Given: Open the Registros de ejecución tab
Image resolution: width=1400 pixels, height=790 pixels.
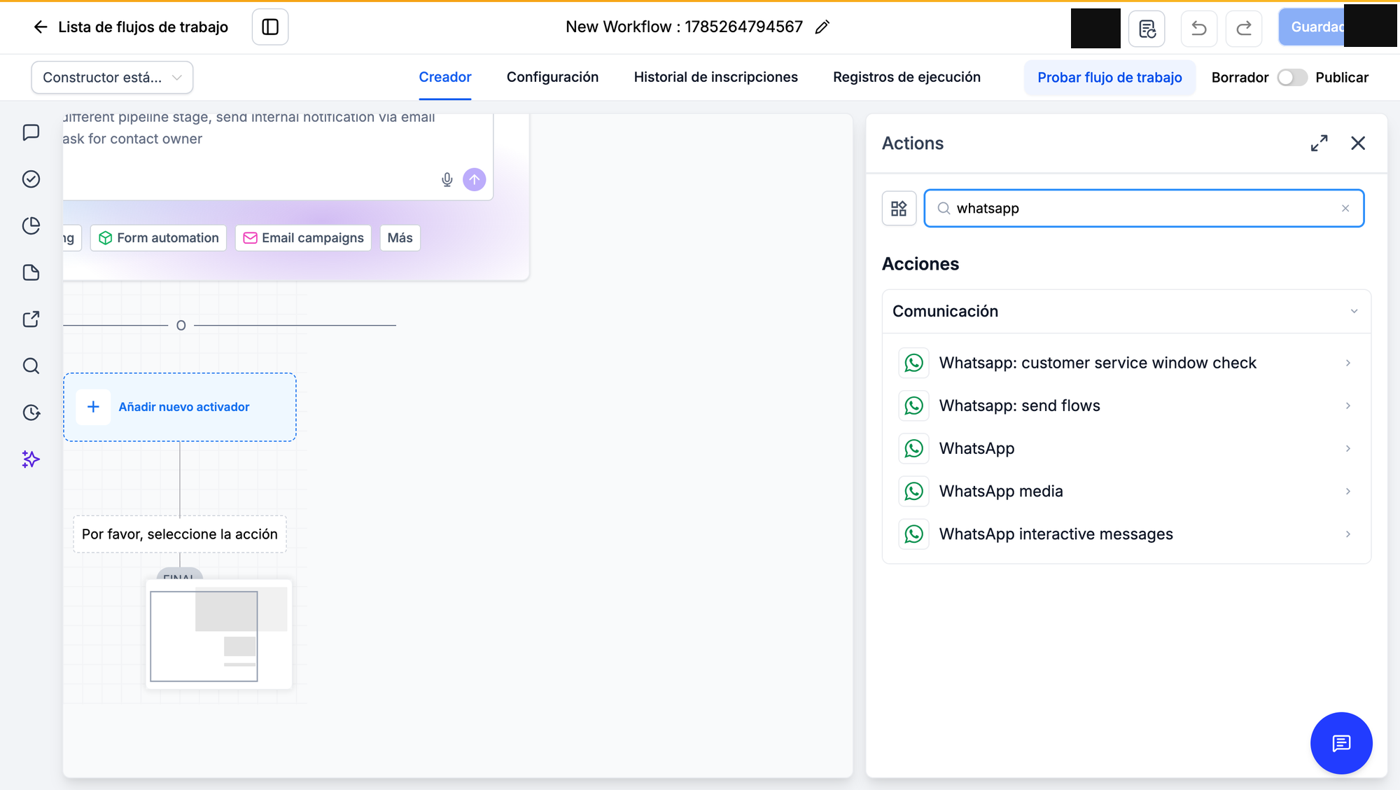Looking at the screenshot, I should (907, 77).
